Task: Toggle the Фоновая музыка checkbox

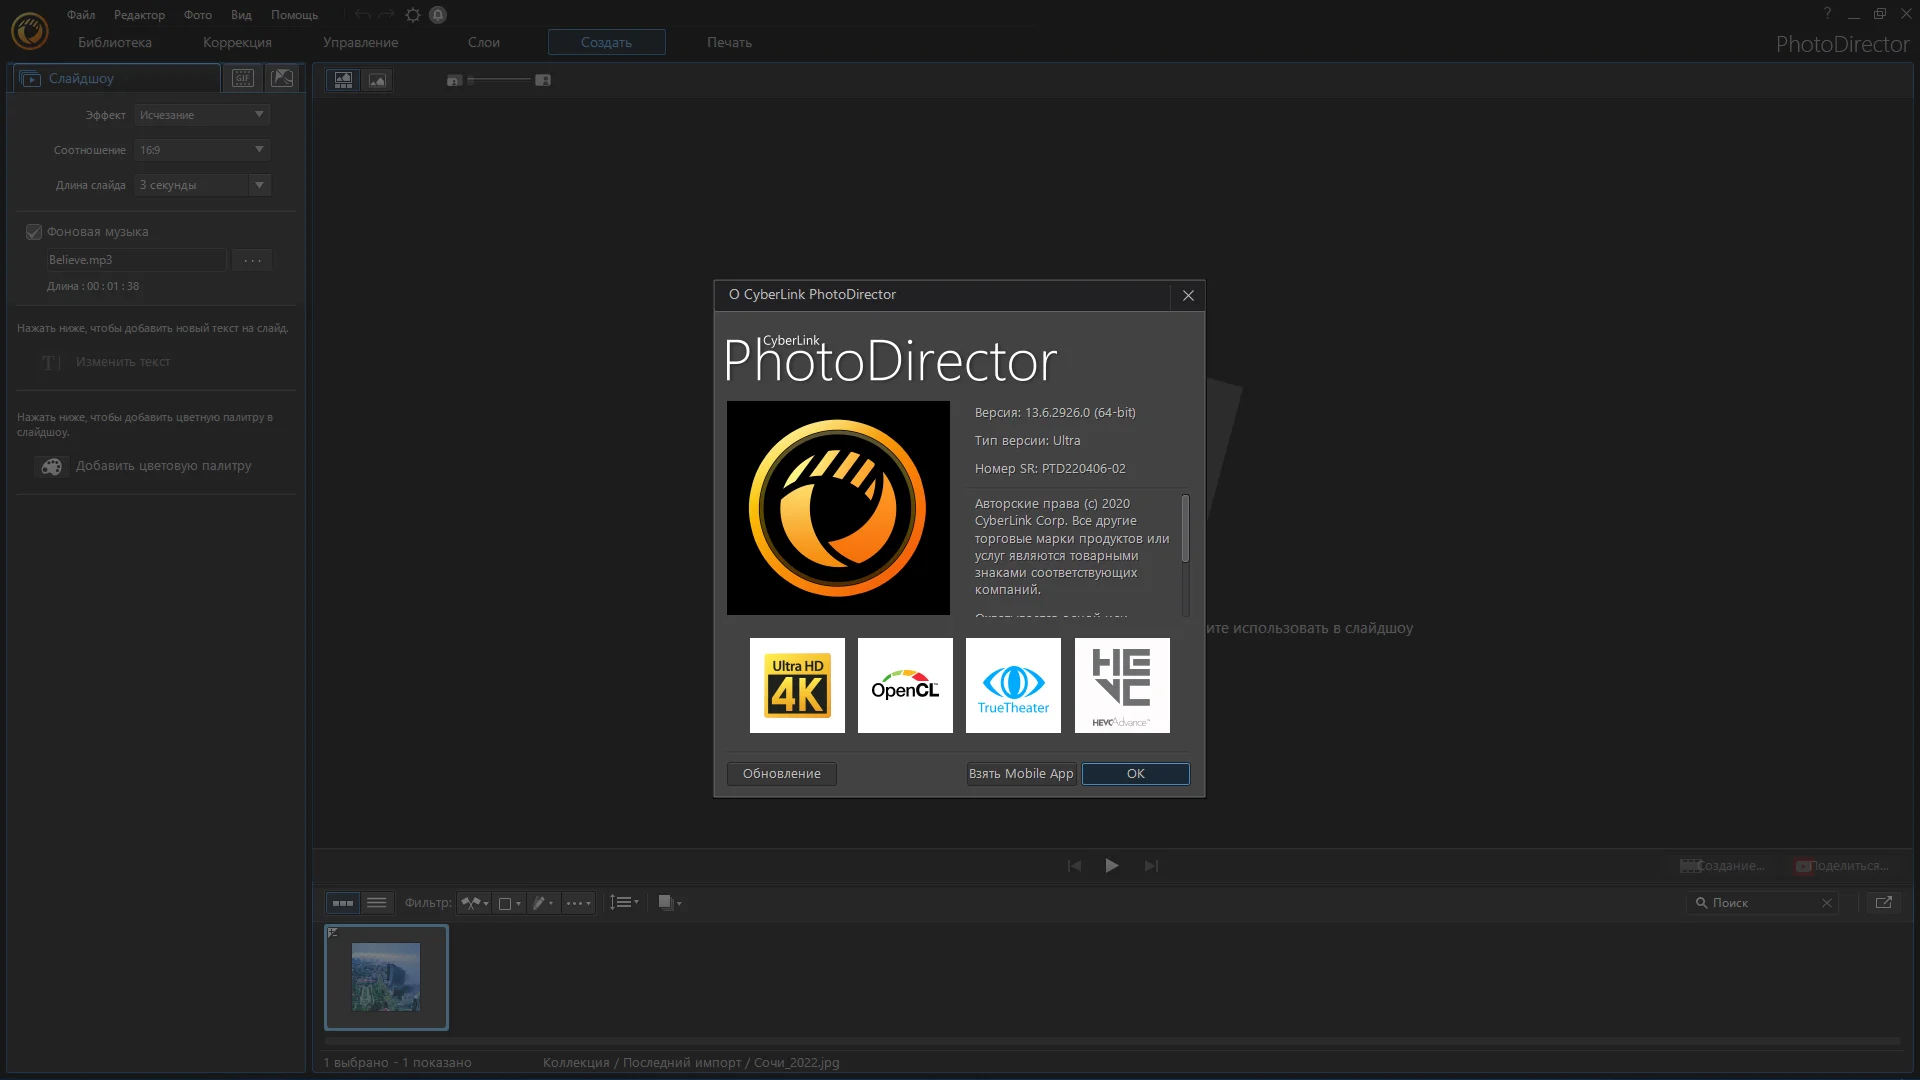Action: (34, 232)
